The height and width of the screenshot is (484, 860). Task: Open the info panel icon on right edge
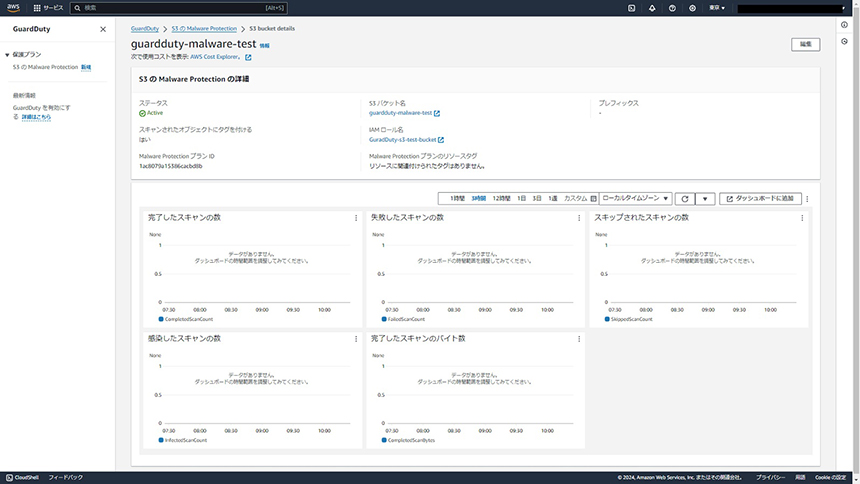(844, 25)
